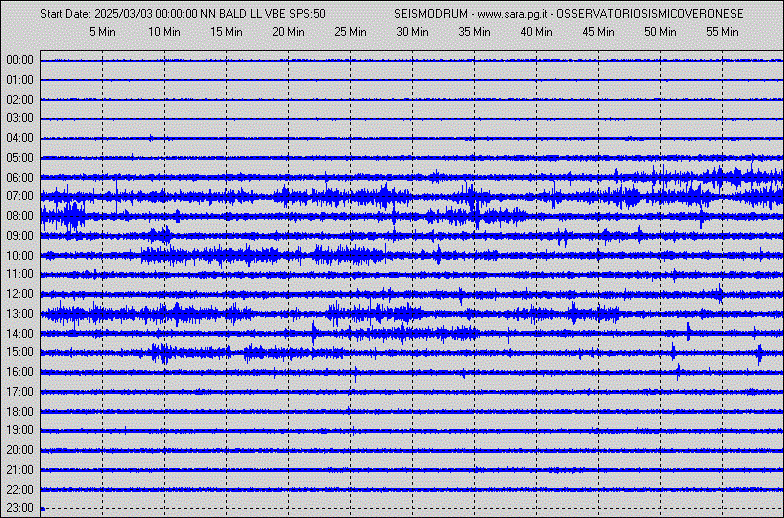Click the 10 Min column header

164,32
